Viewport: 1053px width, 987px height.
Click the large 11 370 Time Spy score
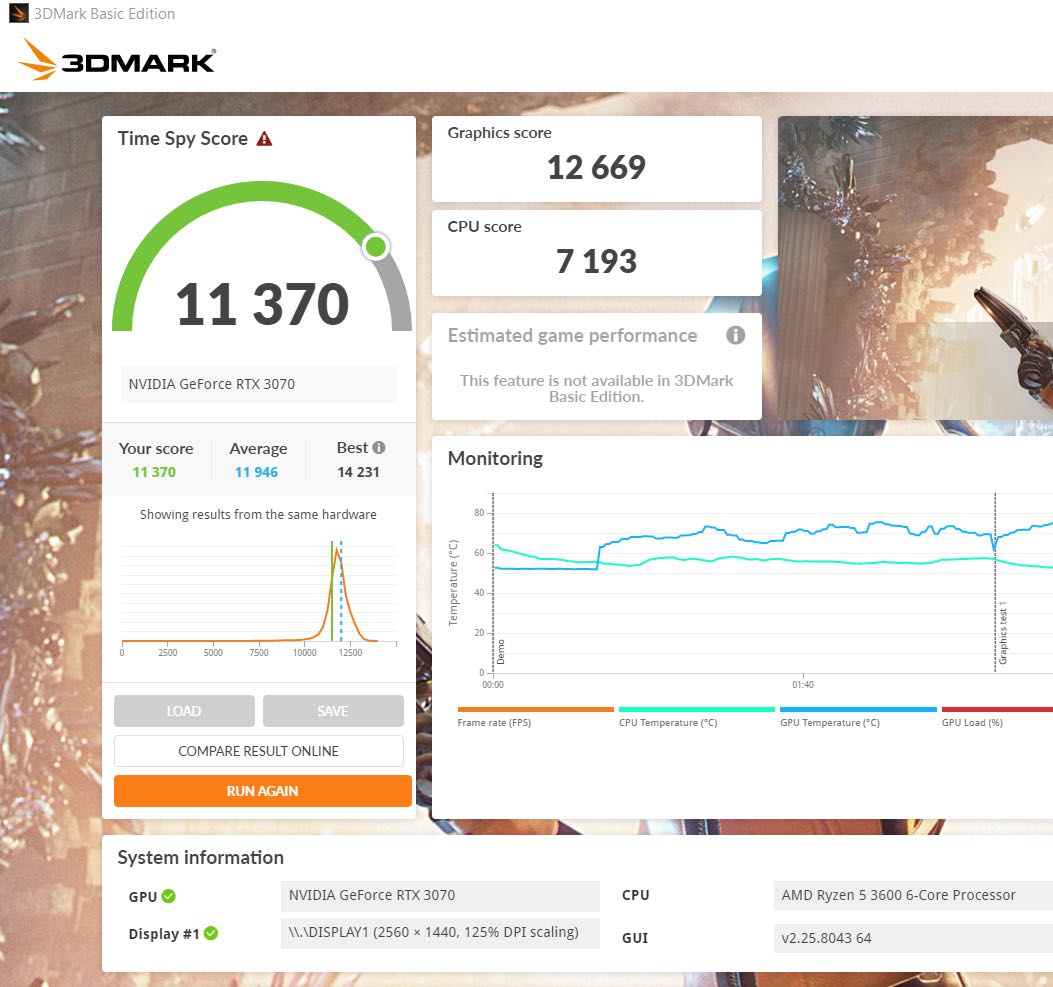(x=263, y=304)
